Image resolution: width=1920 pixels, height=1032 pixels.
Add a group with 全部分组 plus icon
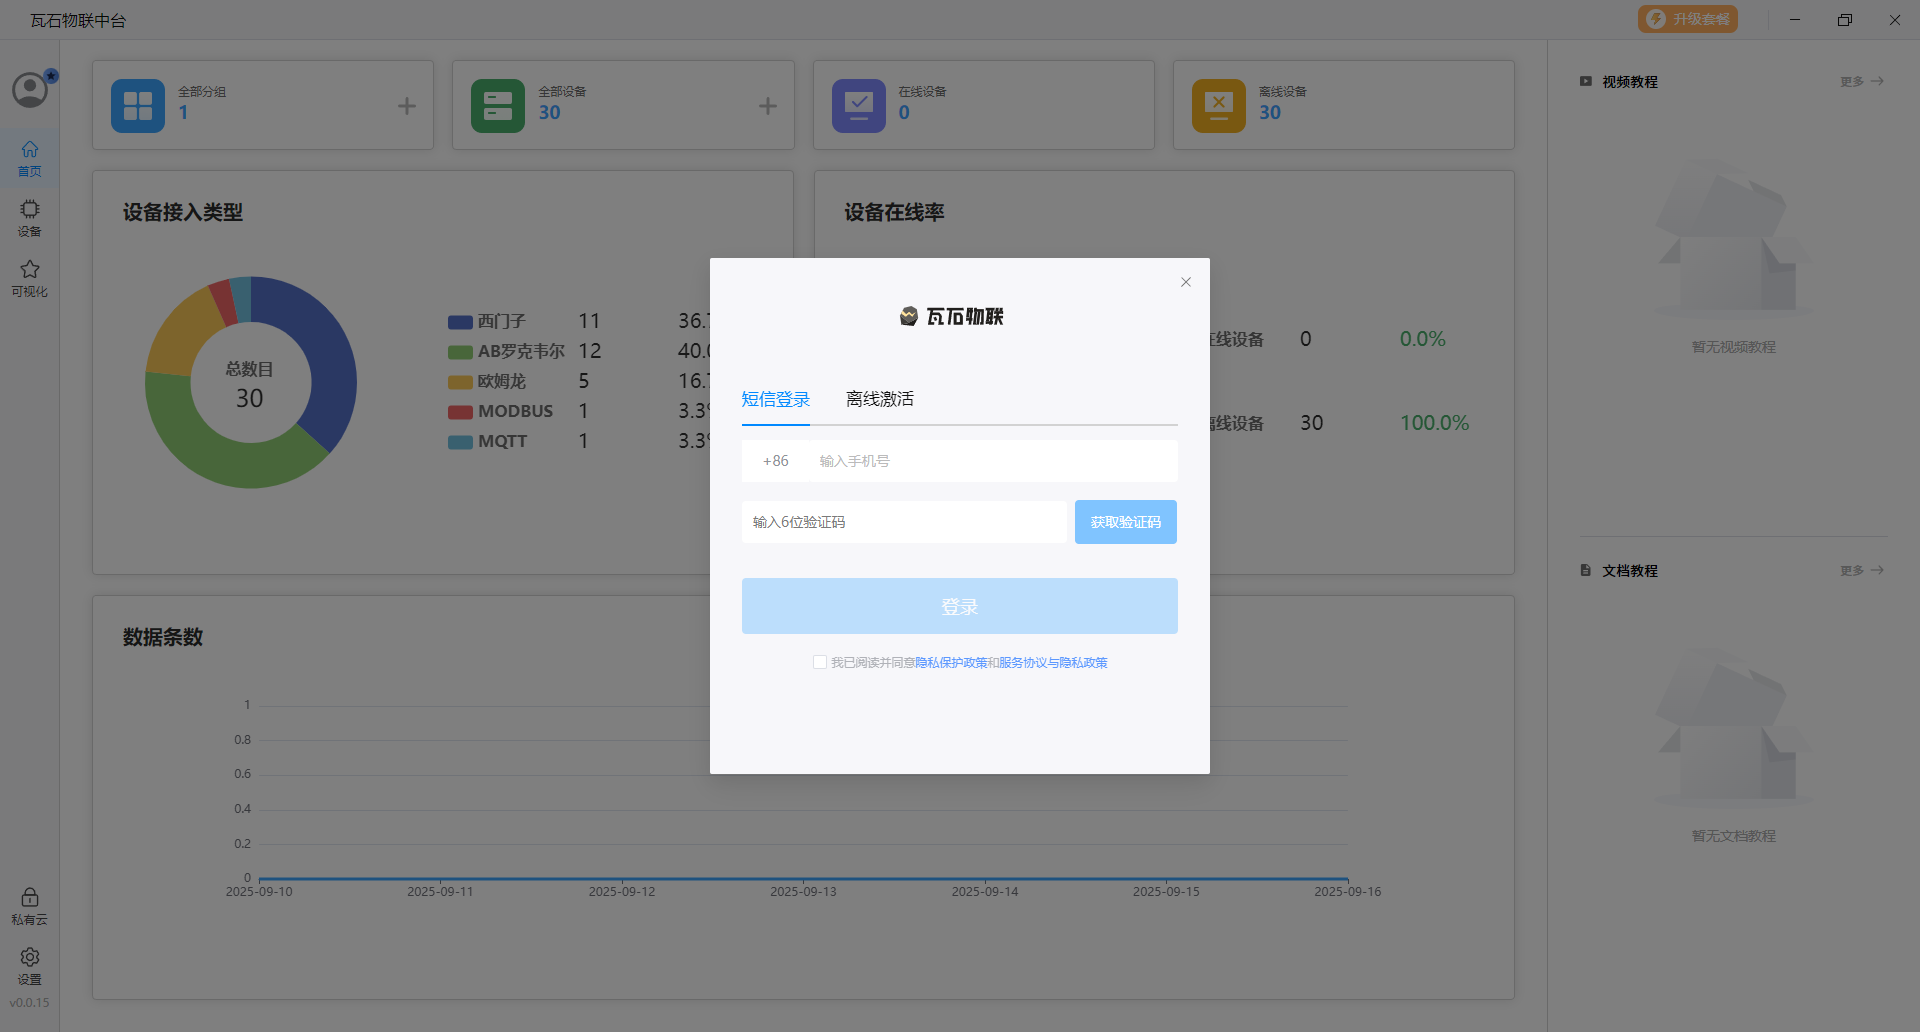[407, 106]
